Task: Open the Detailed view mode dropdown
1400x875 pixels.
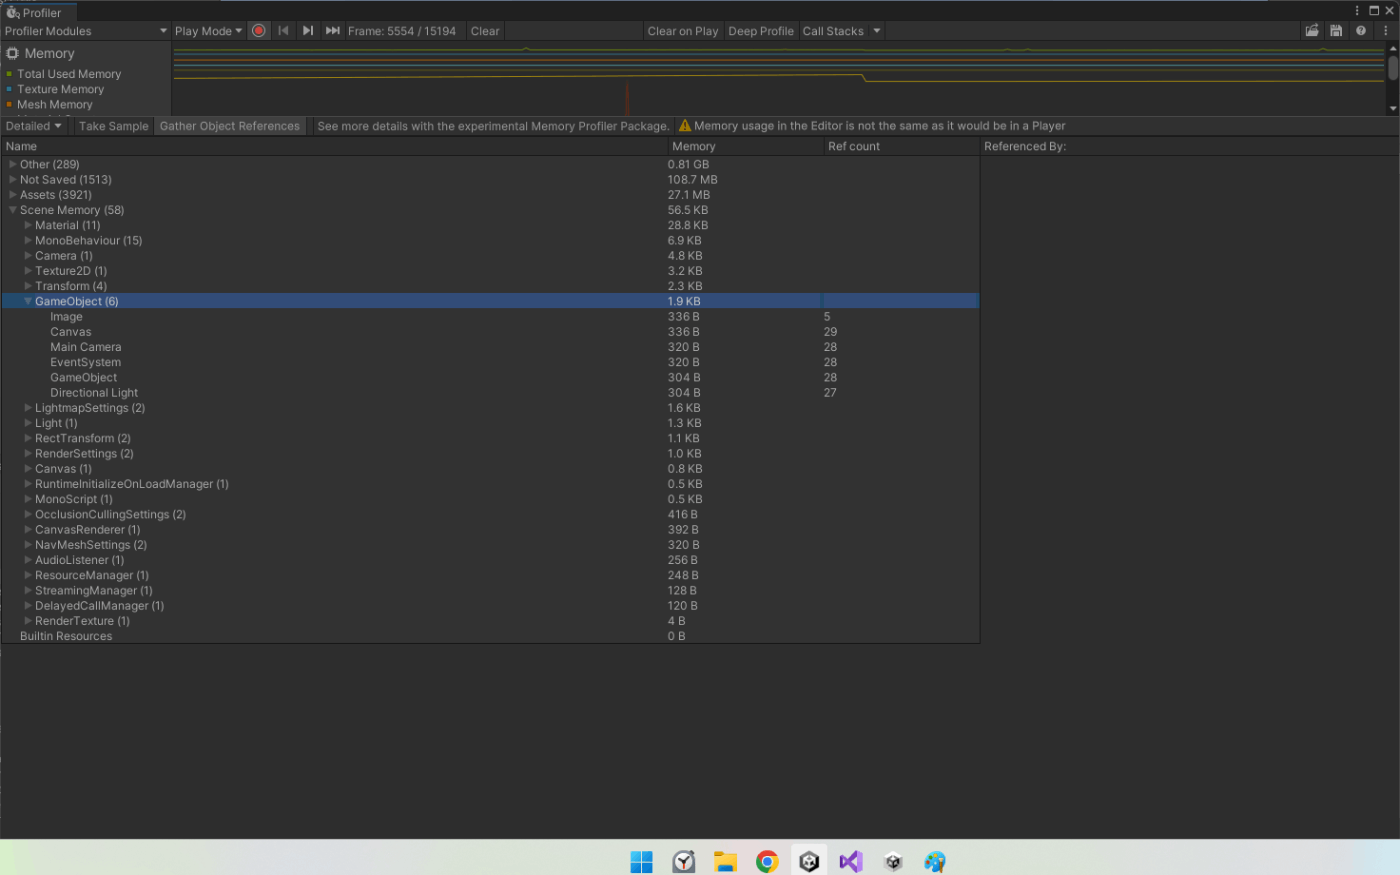Action: coord(34,126)
